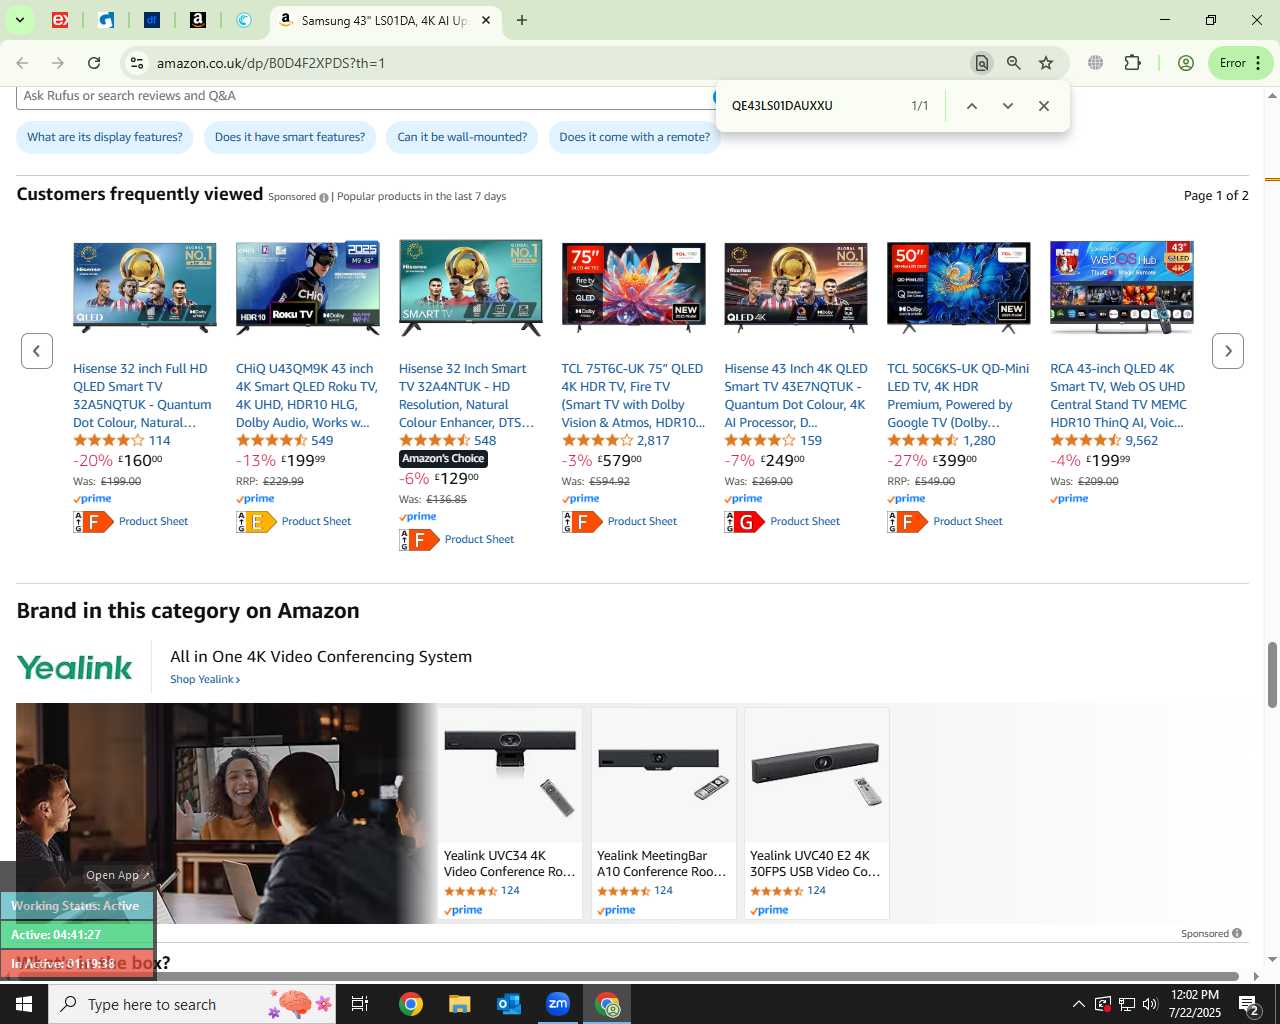Viewport: 1280px width, 1024px height.
Task: Open the Chrome profile icon
Action: pyautogui.click(x=1186, y=63)
